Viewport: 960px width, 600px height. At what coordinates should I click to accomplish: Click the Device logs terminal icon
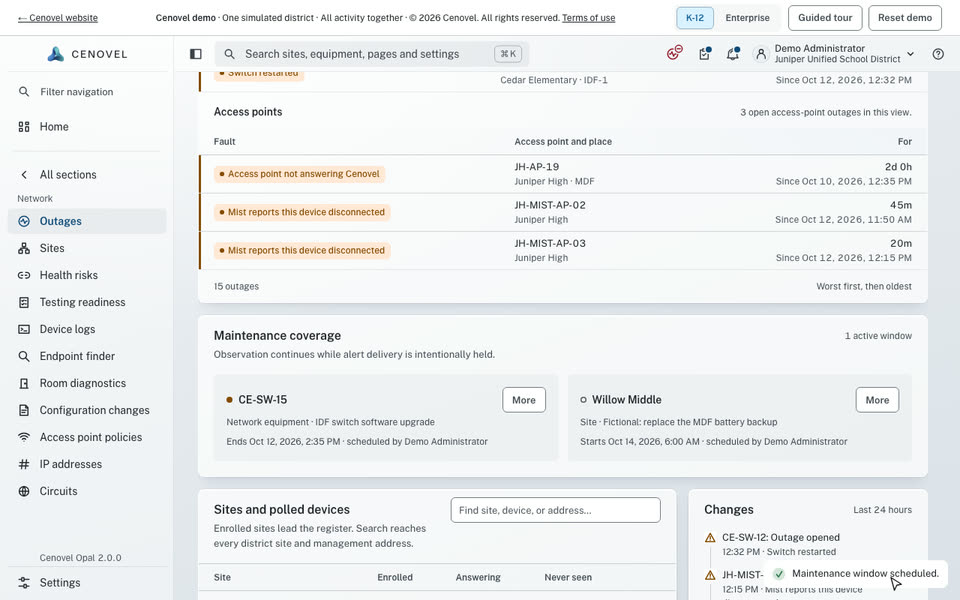click(24, 329)
